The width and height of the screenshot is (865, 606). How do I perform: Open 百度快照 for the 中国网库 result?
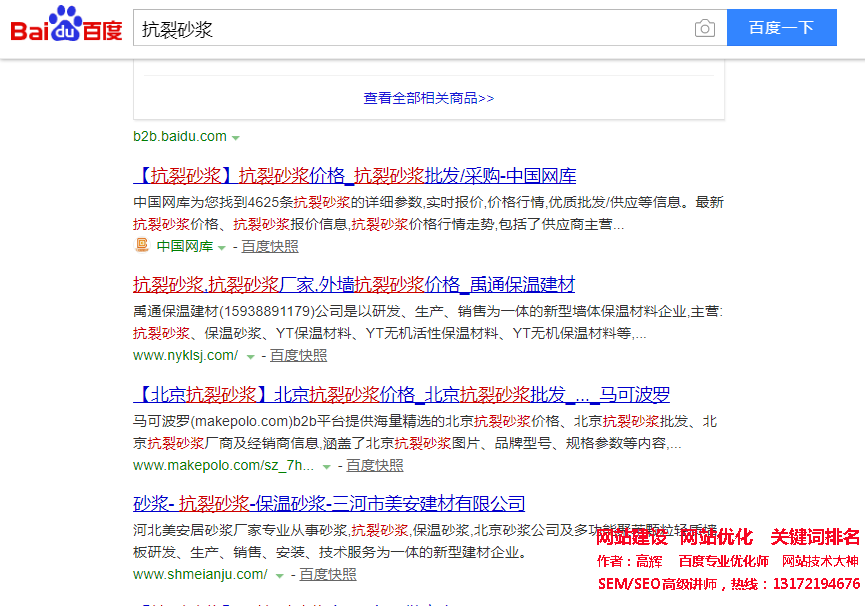(269, 246)
